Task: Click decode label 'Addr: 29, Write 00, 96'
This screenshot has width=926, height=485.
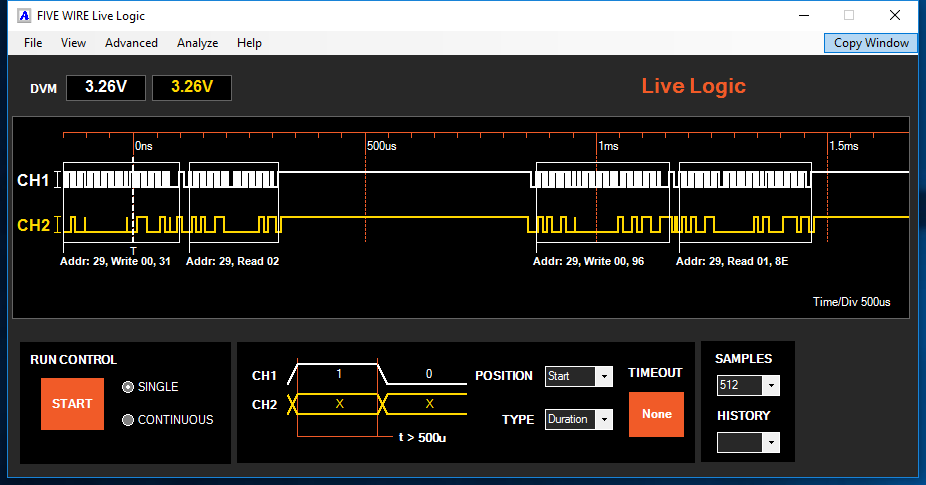Action: click(588, 261)
